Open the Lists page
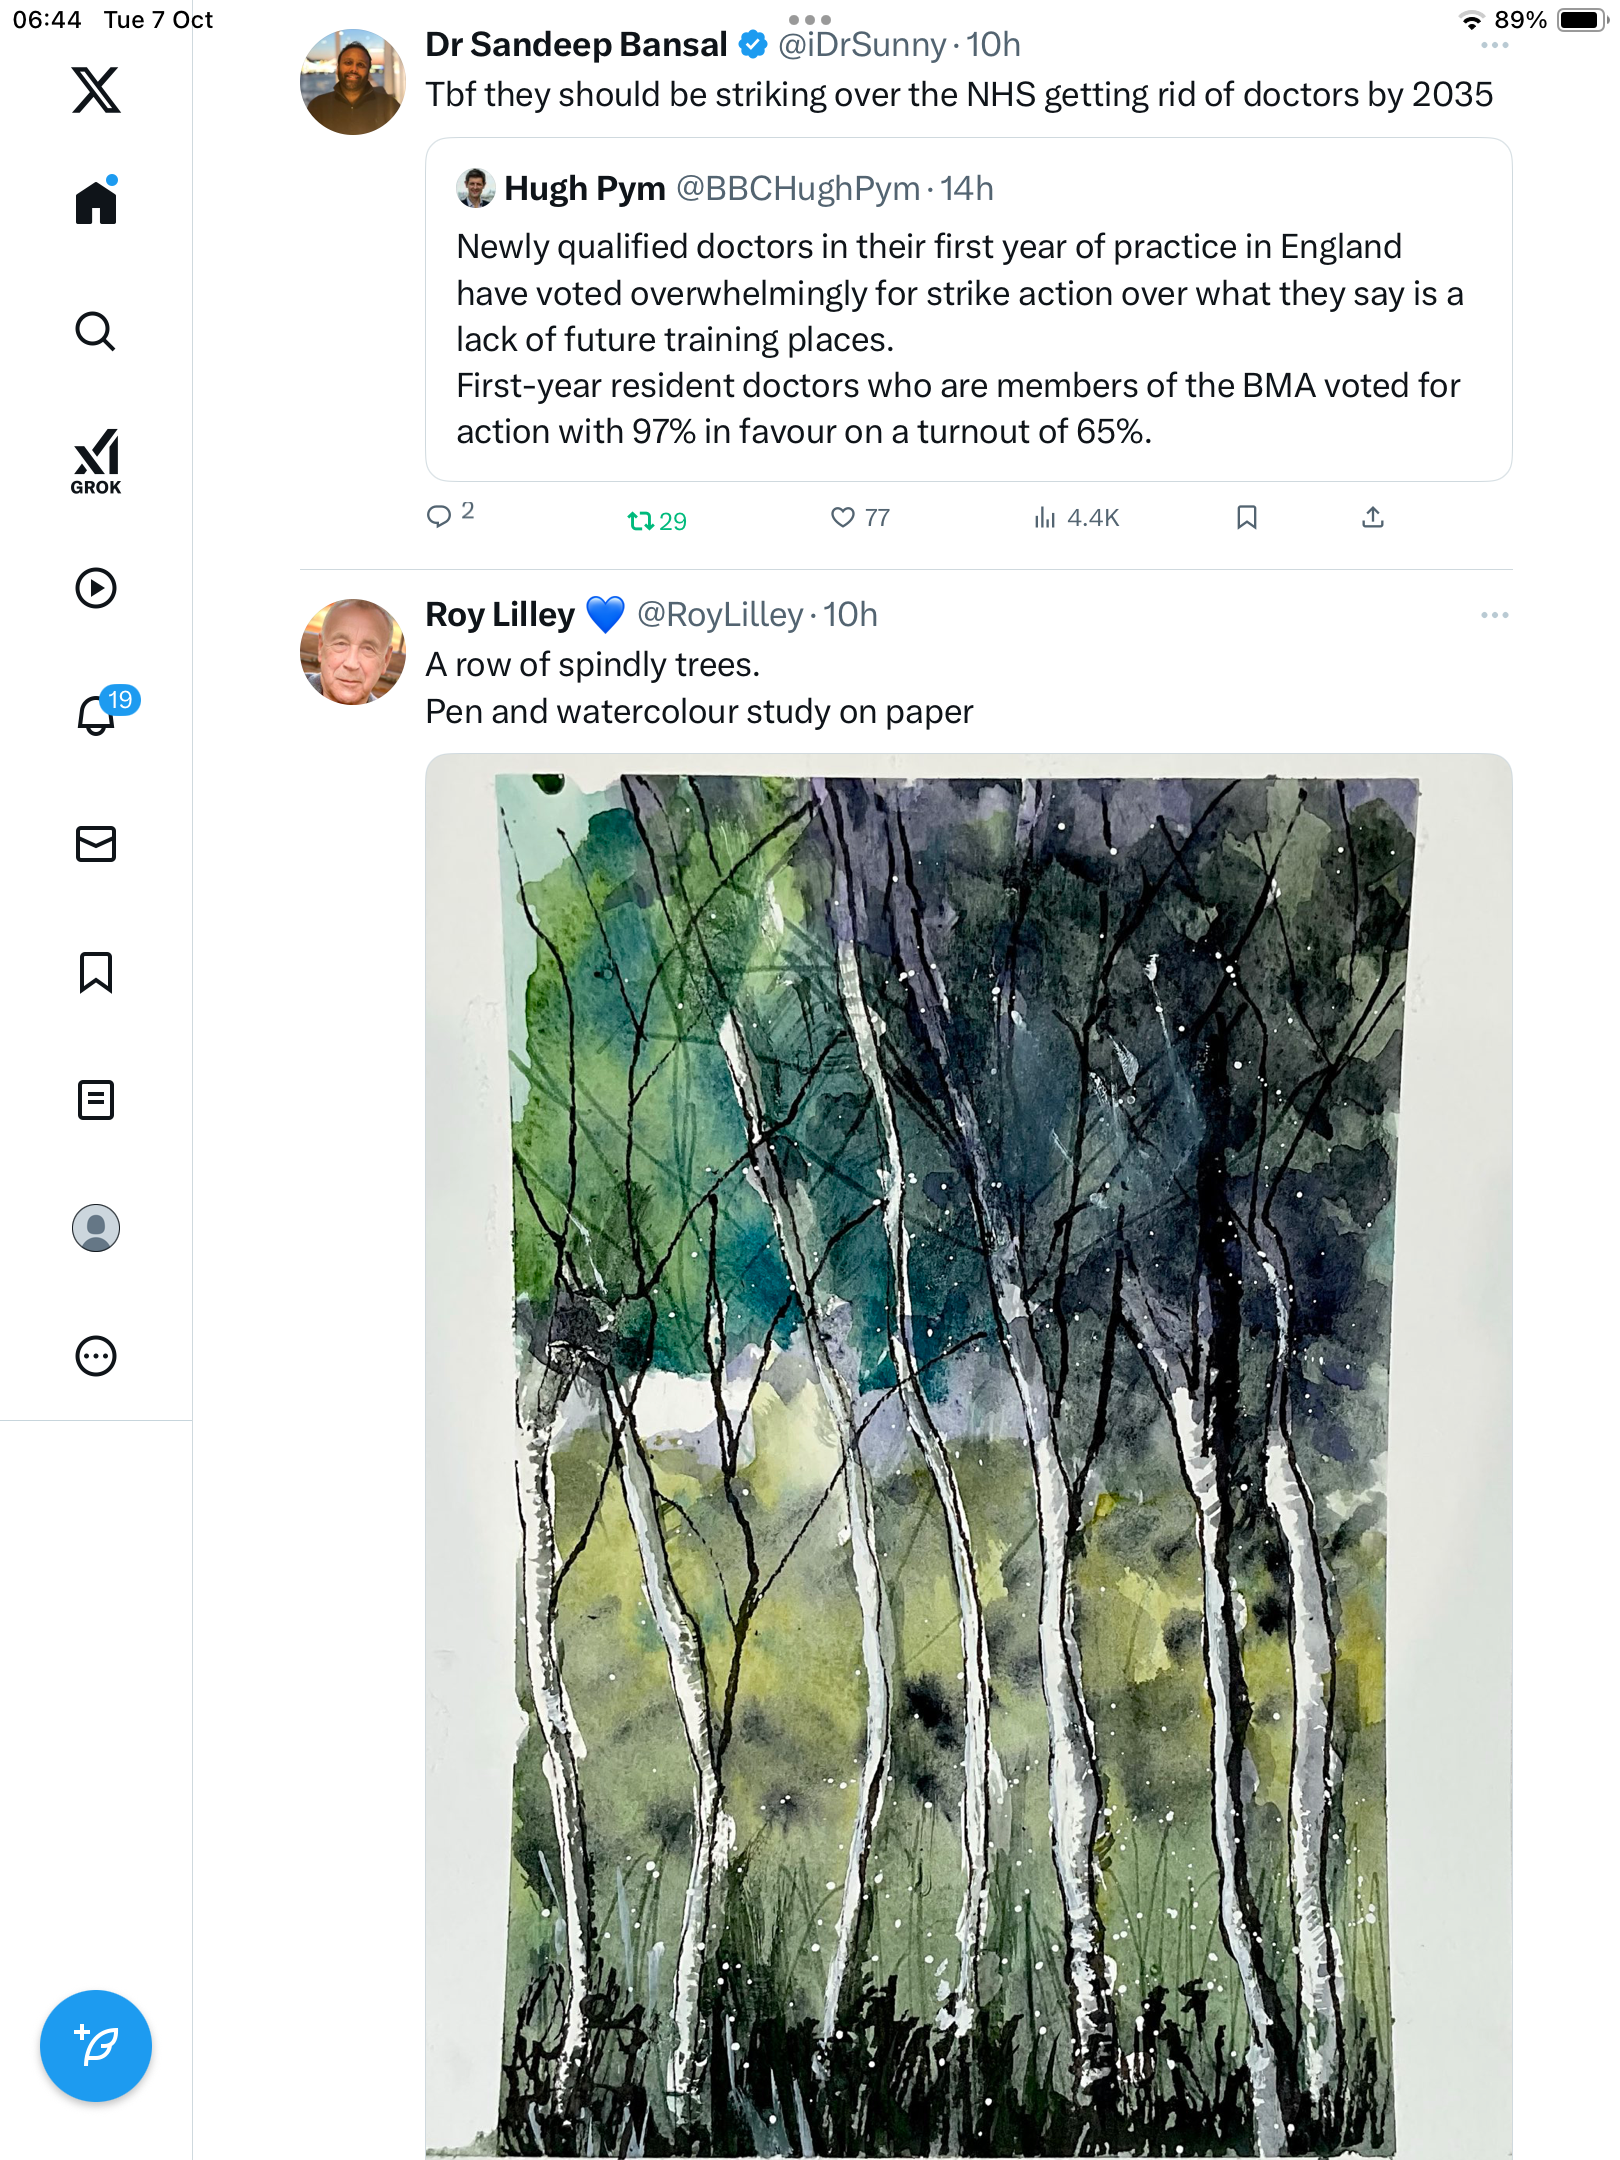Screen dimensions: 1620x2160 coord(96,1100)
